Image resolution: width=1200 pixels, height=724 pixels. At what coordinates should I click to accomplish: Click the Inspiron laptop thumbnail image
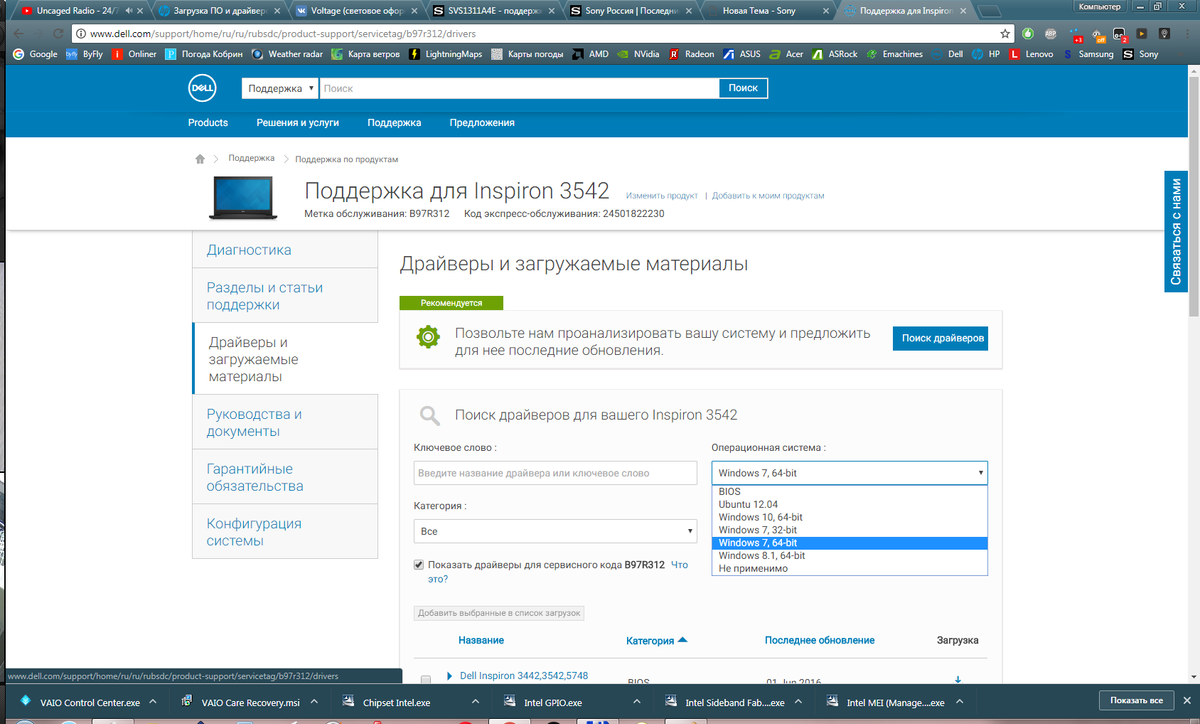[x=242, y=198]
